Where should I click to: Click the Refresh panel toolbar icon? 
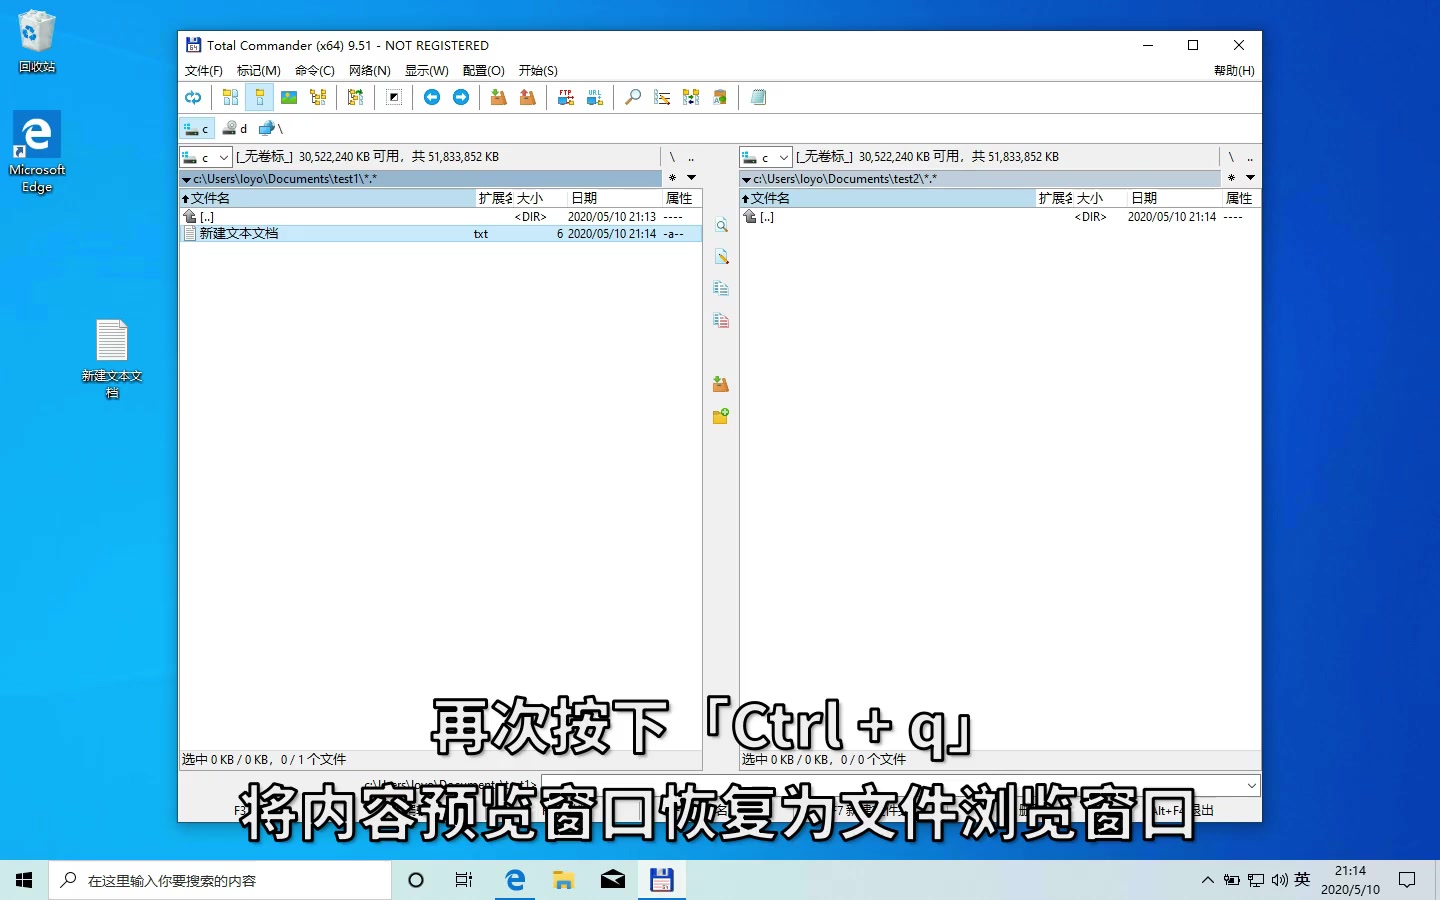pos(193,97)
